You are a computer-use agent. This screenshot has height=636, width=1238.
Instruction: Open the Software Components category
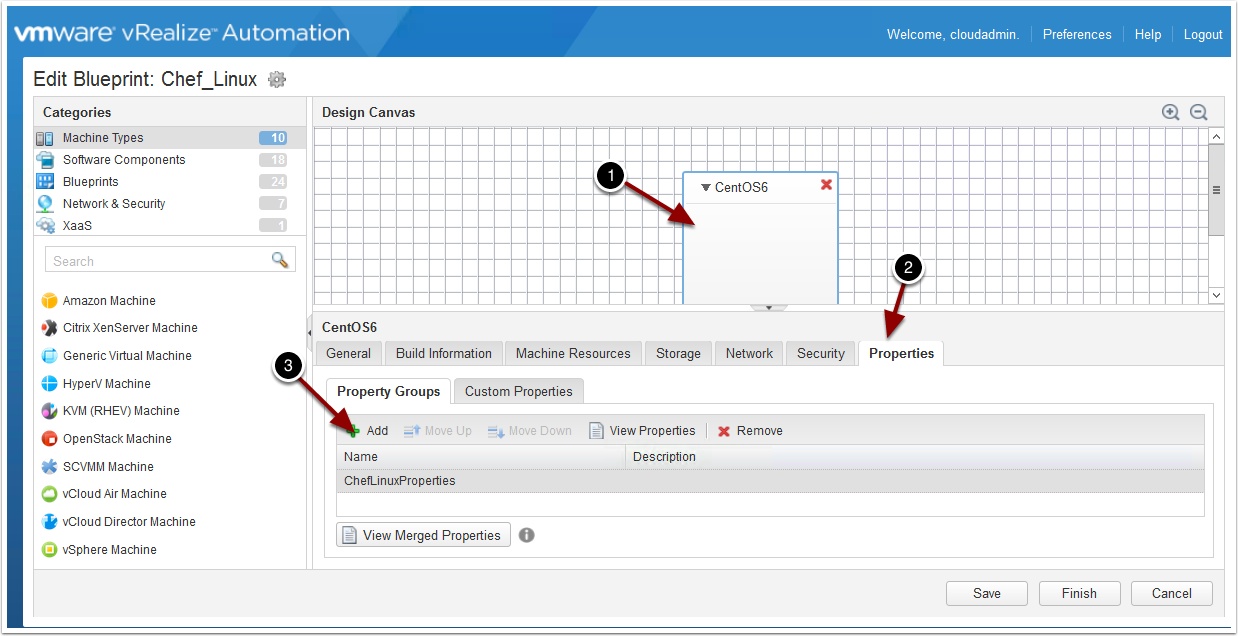pyautogui.click(x=170, y=160)
